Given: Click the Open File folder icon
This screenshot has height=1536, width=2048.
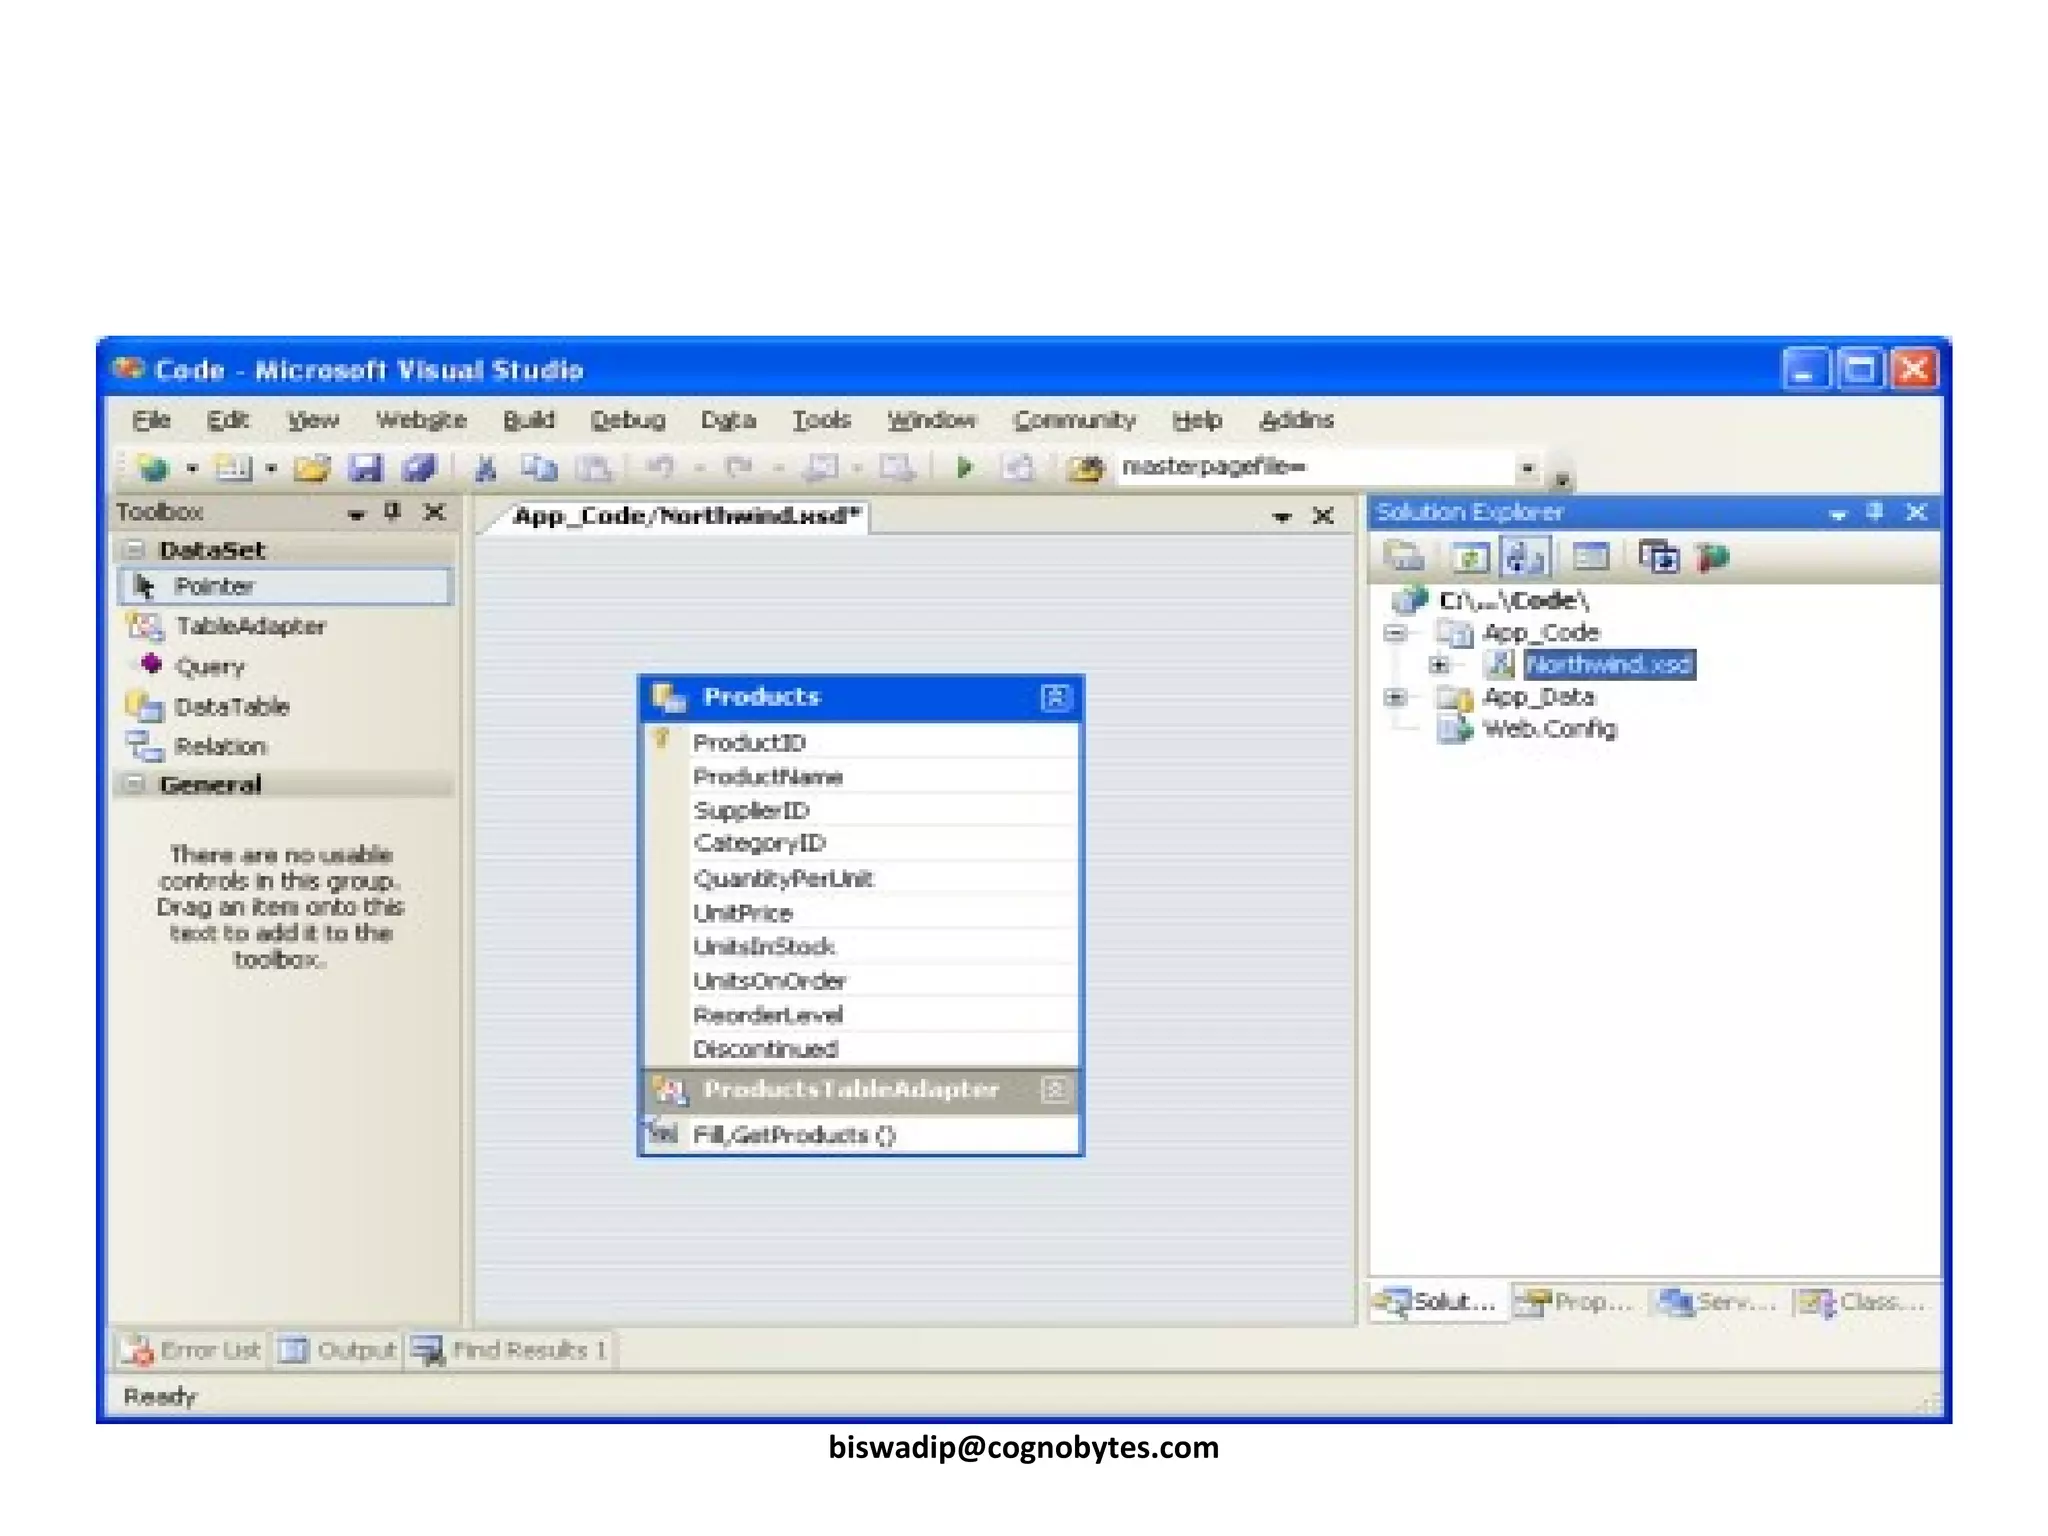Looking at the screenshot, I should coord(311,468).
